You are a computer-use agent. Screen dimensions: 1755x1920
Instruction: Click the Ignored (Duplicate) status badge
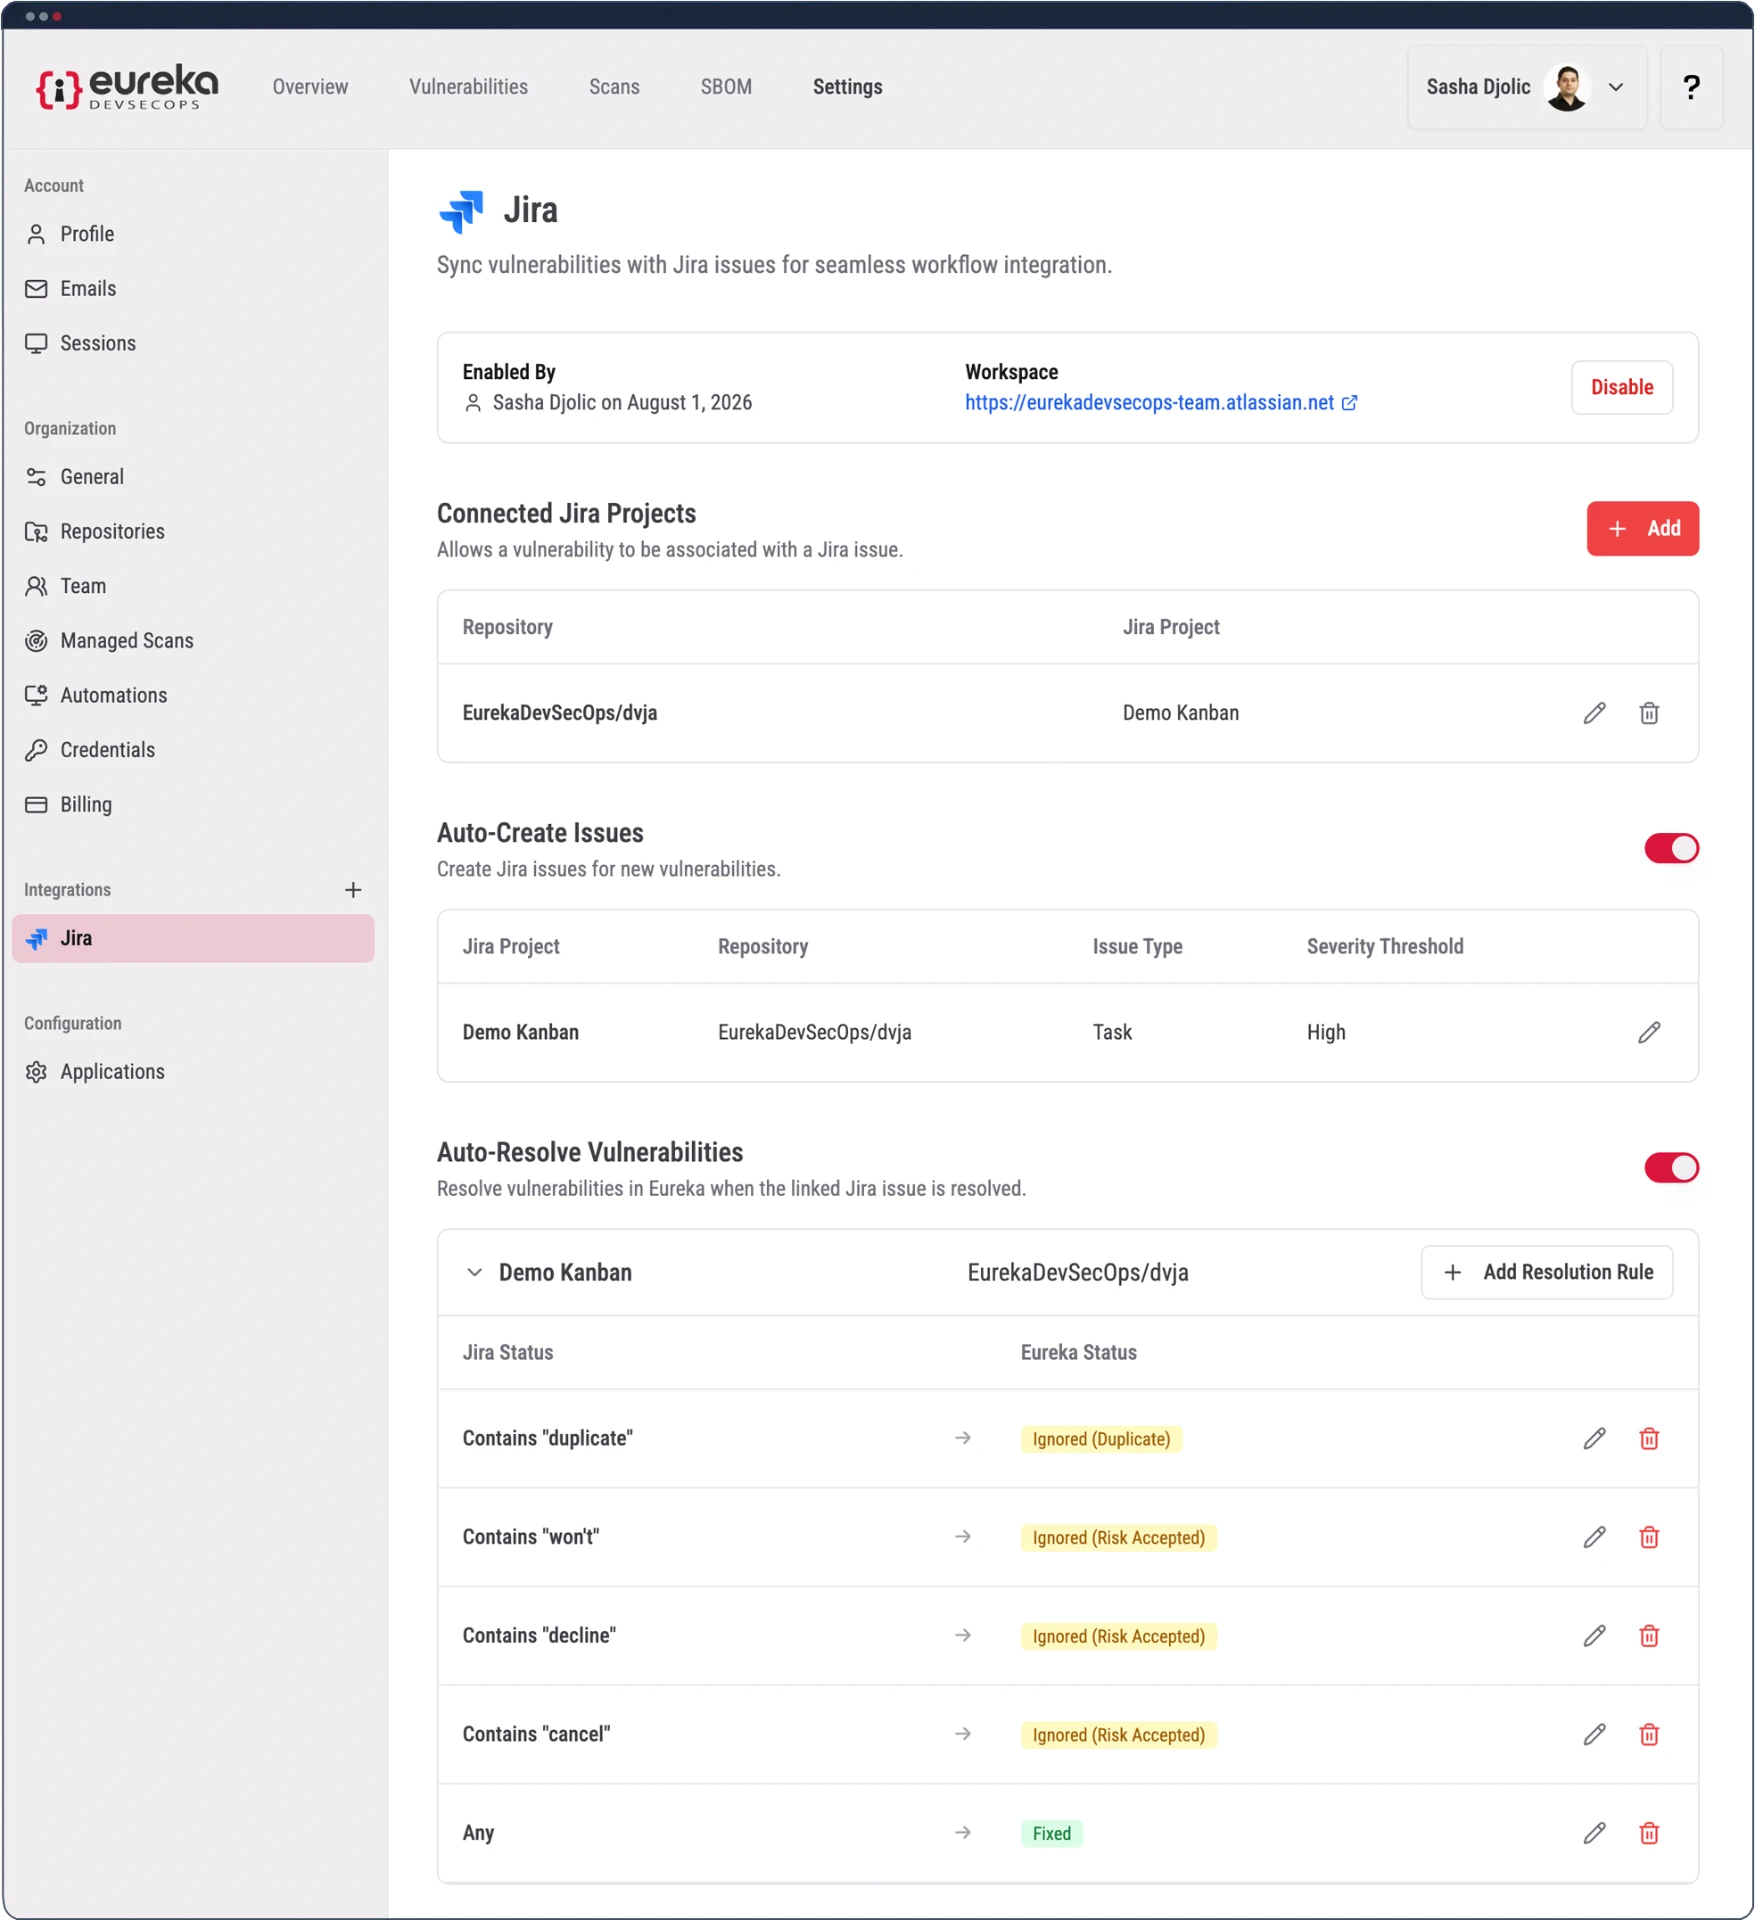[1101, 1440]
